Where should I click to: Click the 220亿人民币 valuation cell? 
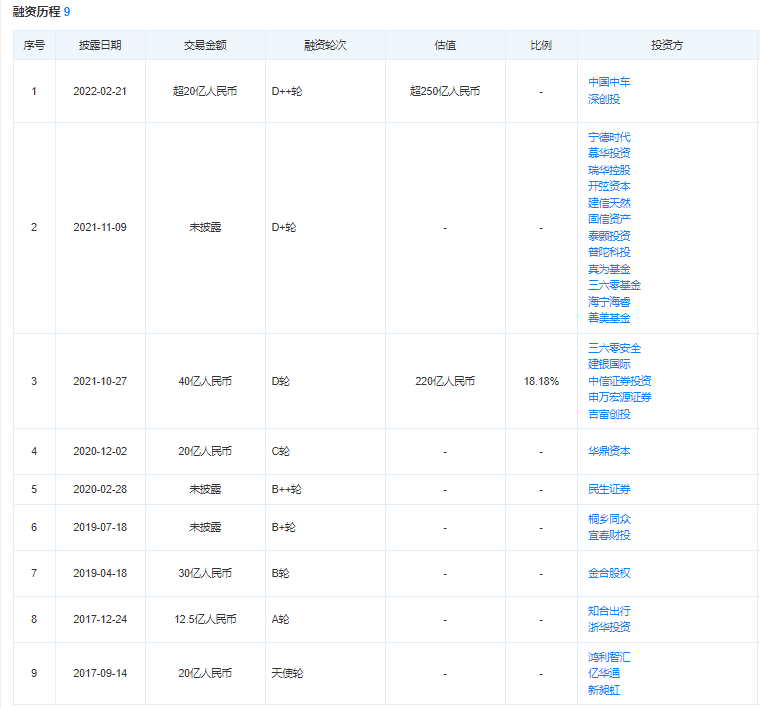[445, 381]
